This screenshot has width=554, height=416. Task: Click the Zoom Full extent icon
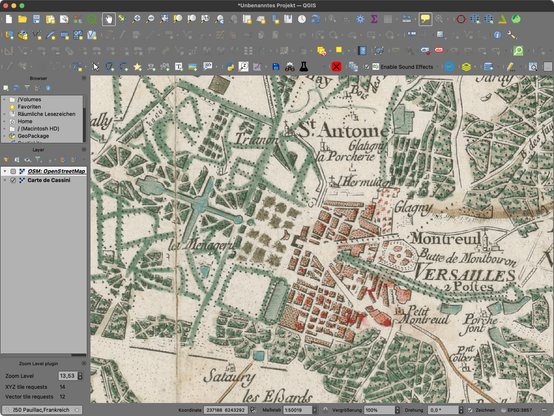click(x=164, y=19)
